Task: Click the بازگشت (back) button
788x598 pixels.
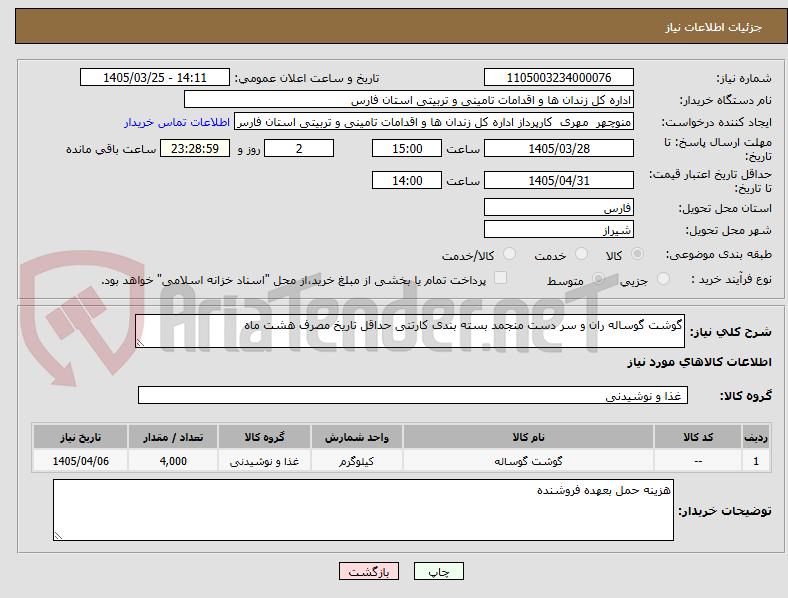Action: 369,571
